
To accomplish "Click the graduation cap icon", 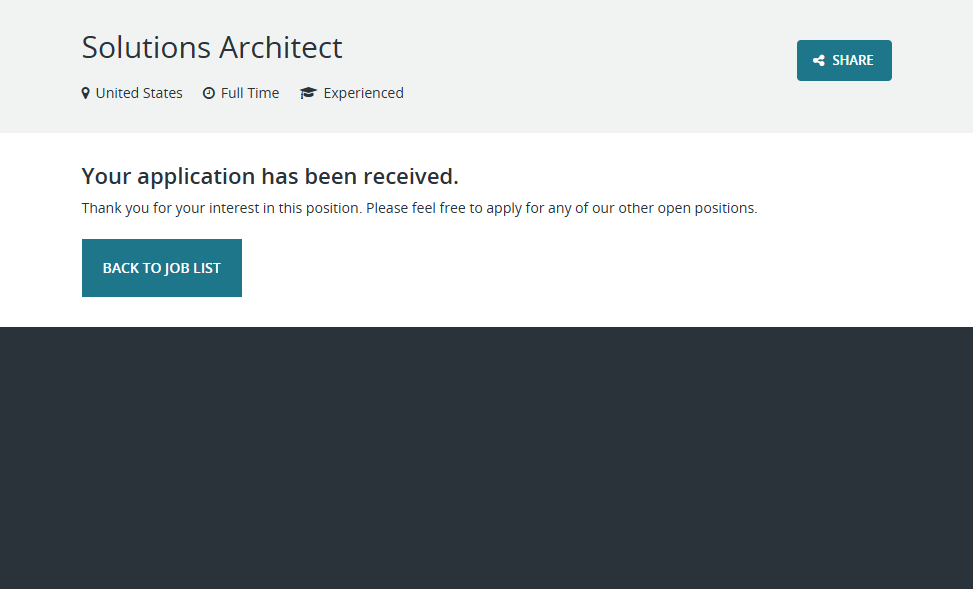I will click(x=308, y=93).
